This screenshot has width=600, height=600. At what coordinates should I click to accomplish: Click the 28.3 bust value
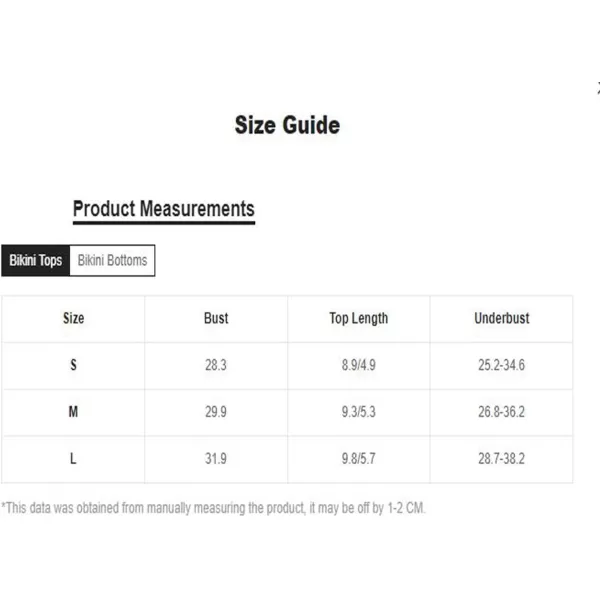click(x=216, y=365)
